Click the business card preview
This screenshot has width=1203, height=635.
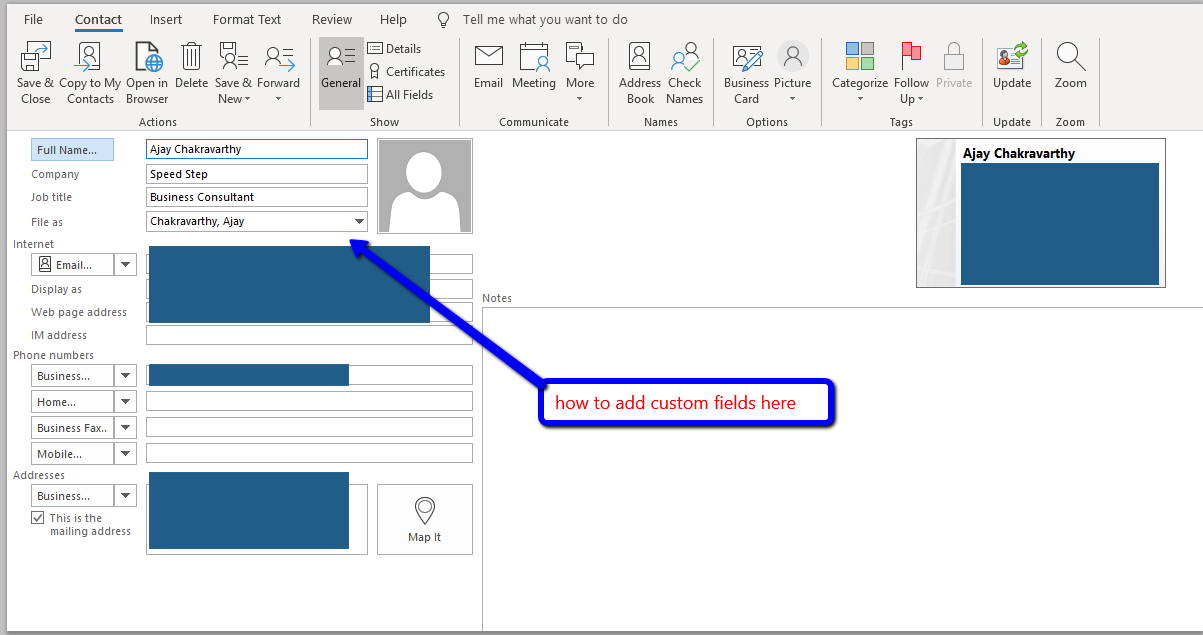click(x=1041, y=213)
